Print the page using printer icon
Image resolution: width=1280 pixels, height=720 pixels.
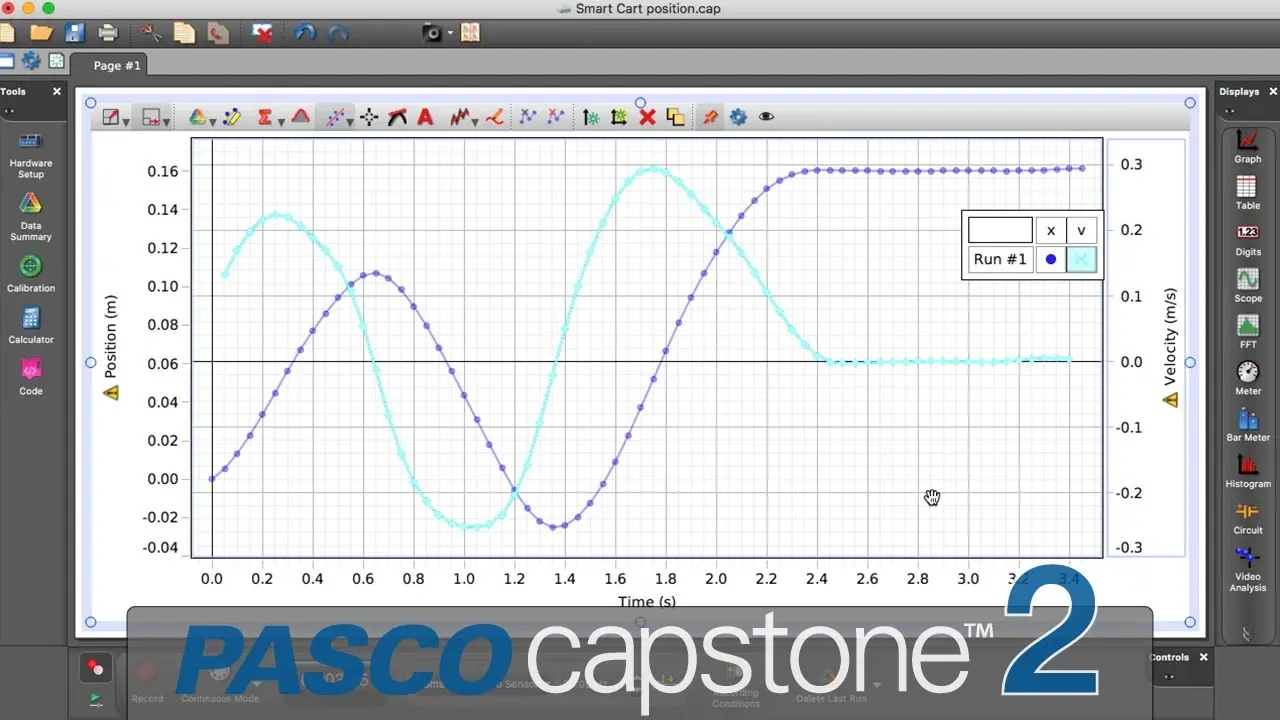click(x=108, y=33)
